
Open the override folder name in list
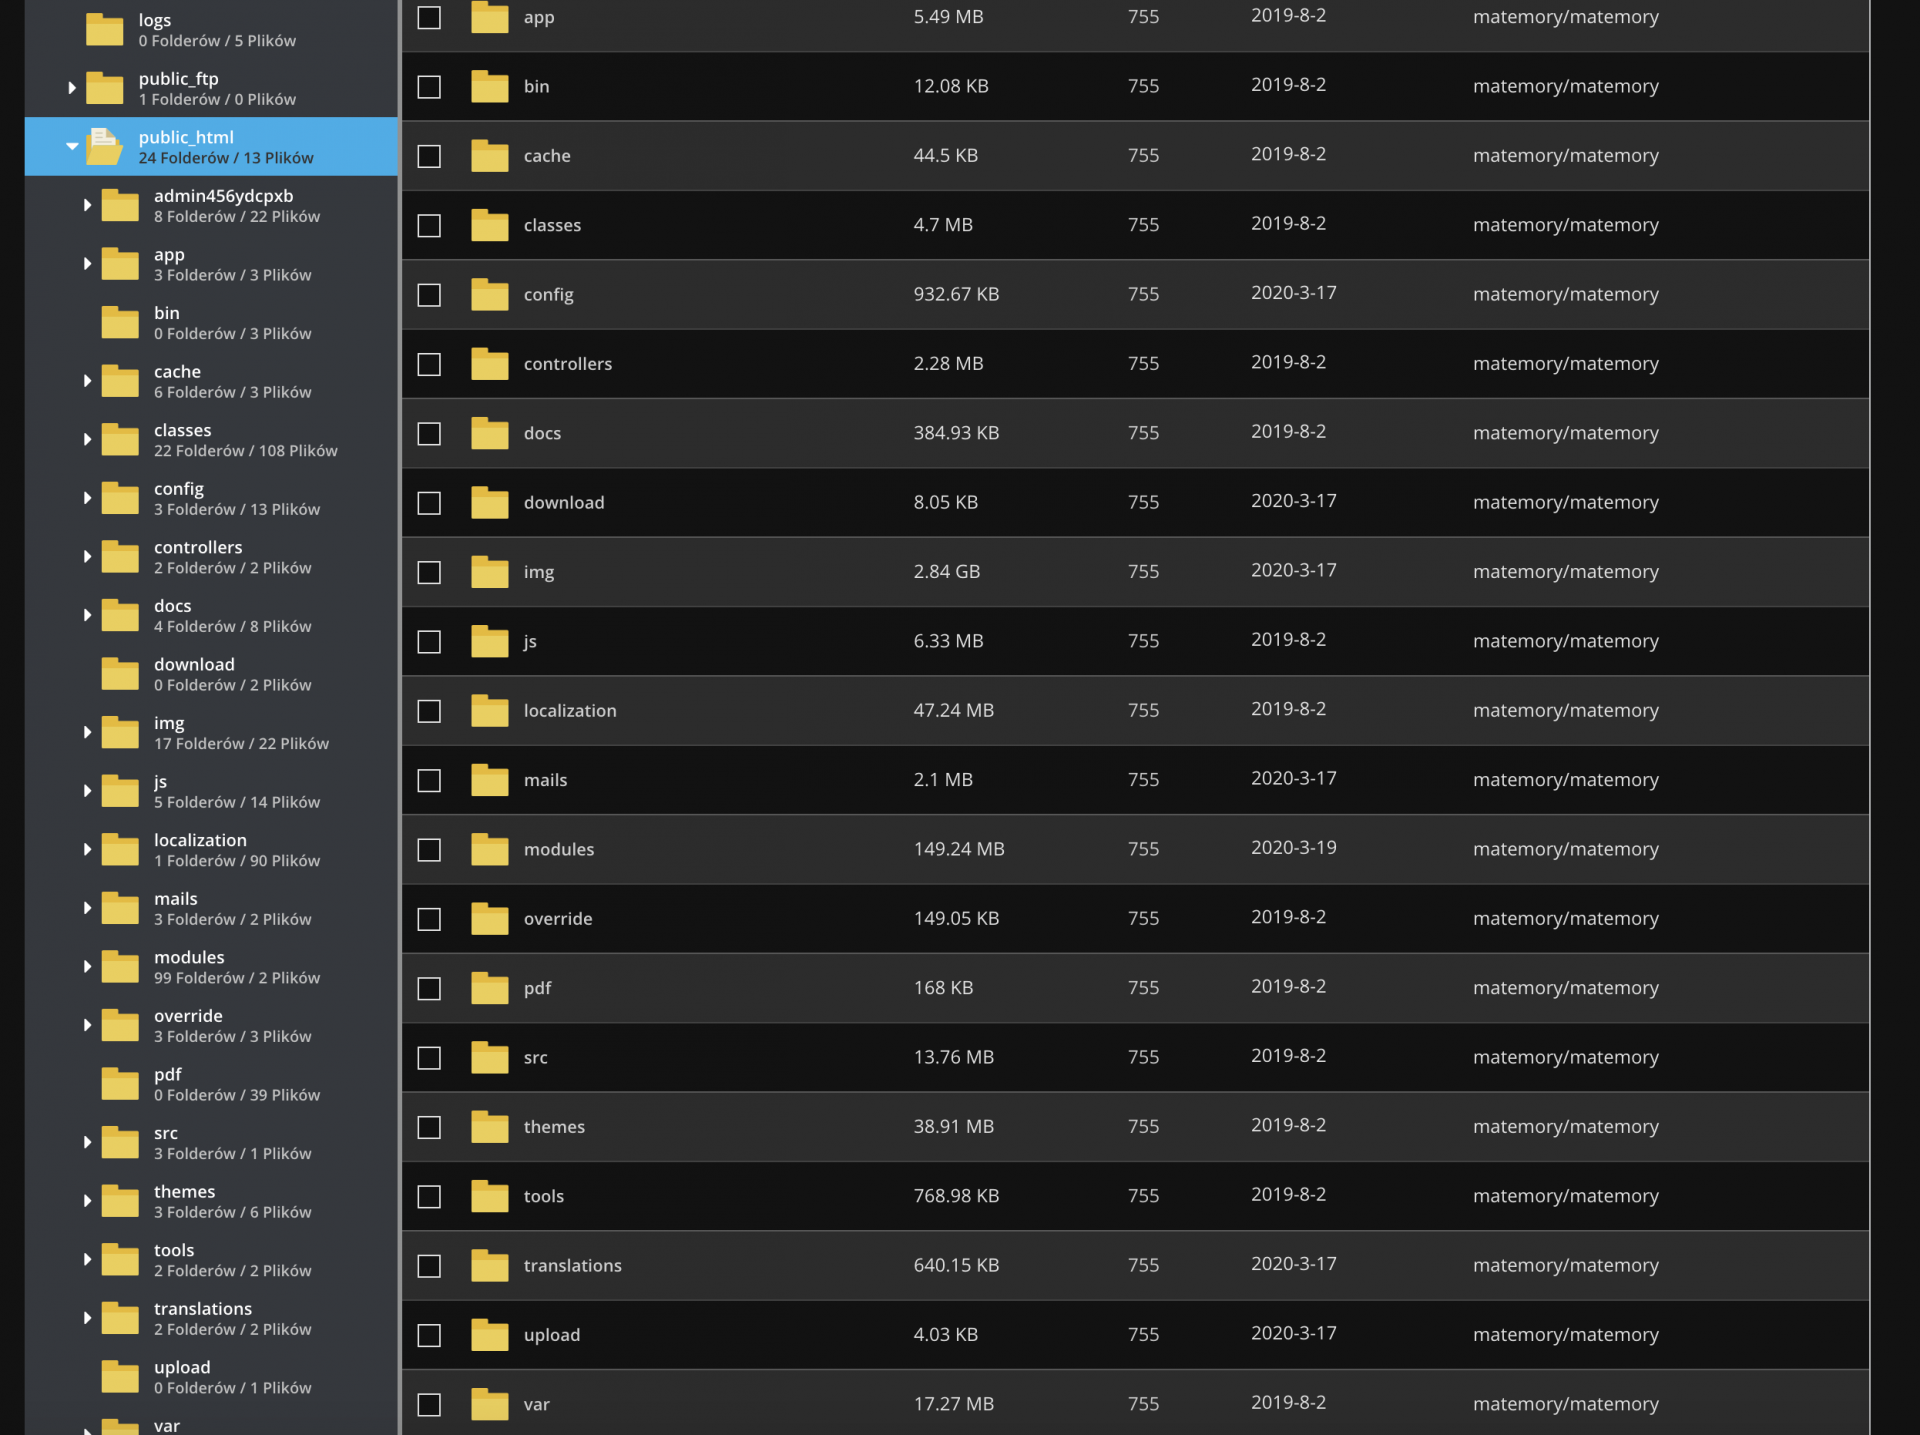(x=557, y=919)
